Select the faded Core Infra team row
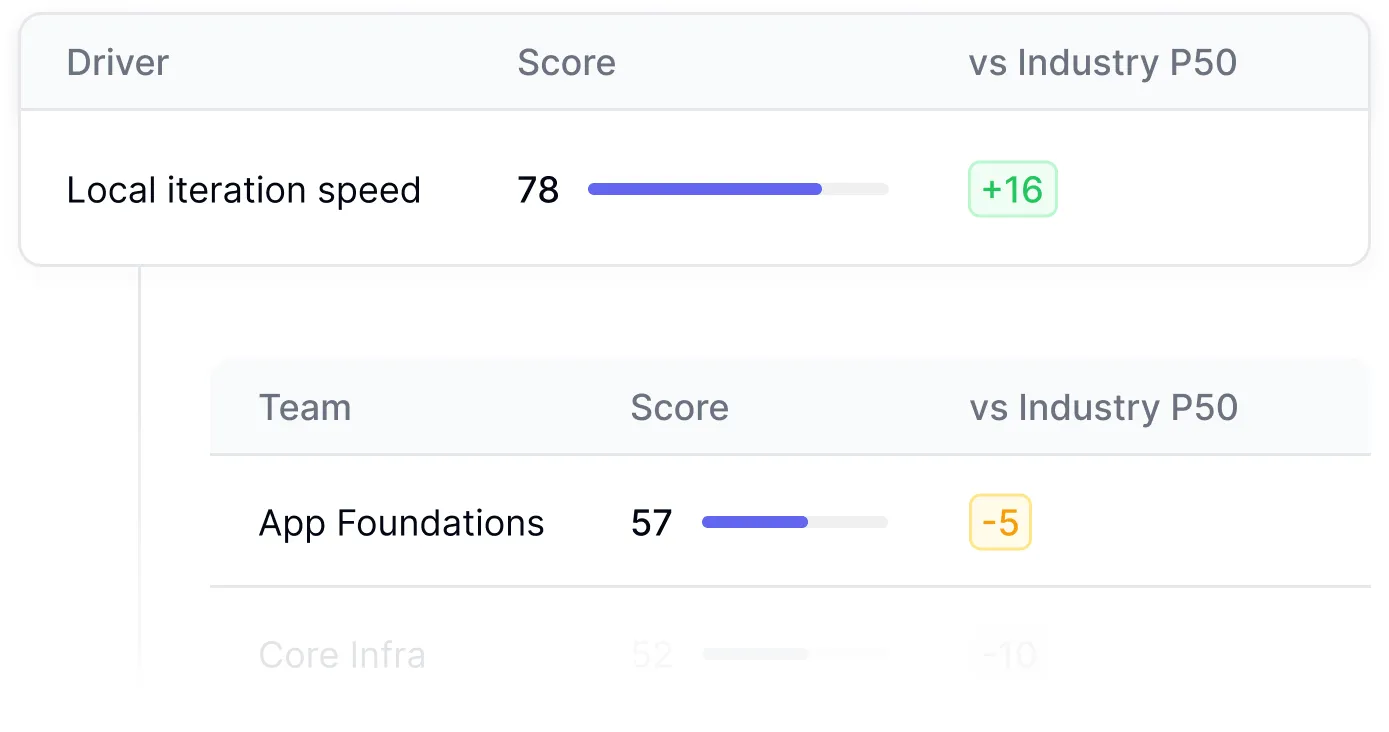The height and width of the screenshot is (732, 1389). 342,656
